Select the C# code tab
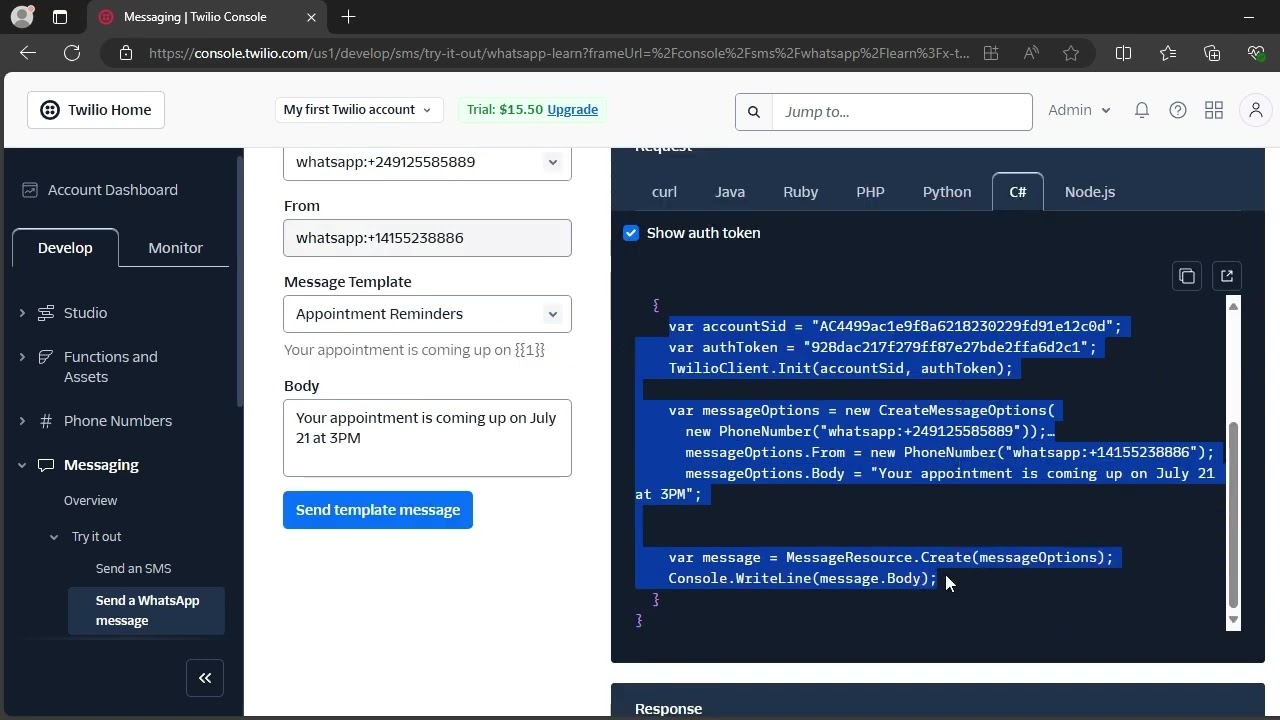The image size is (1280, 720). click(1018, 192)
